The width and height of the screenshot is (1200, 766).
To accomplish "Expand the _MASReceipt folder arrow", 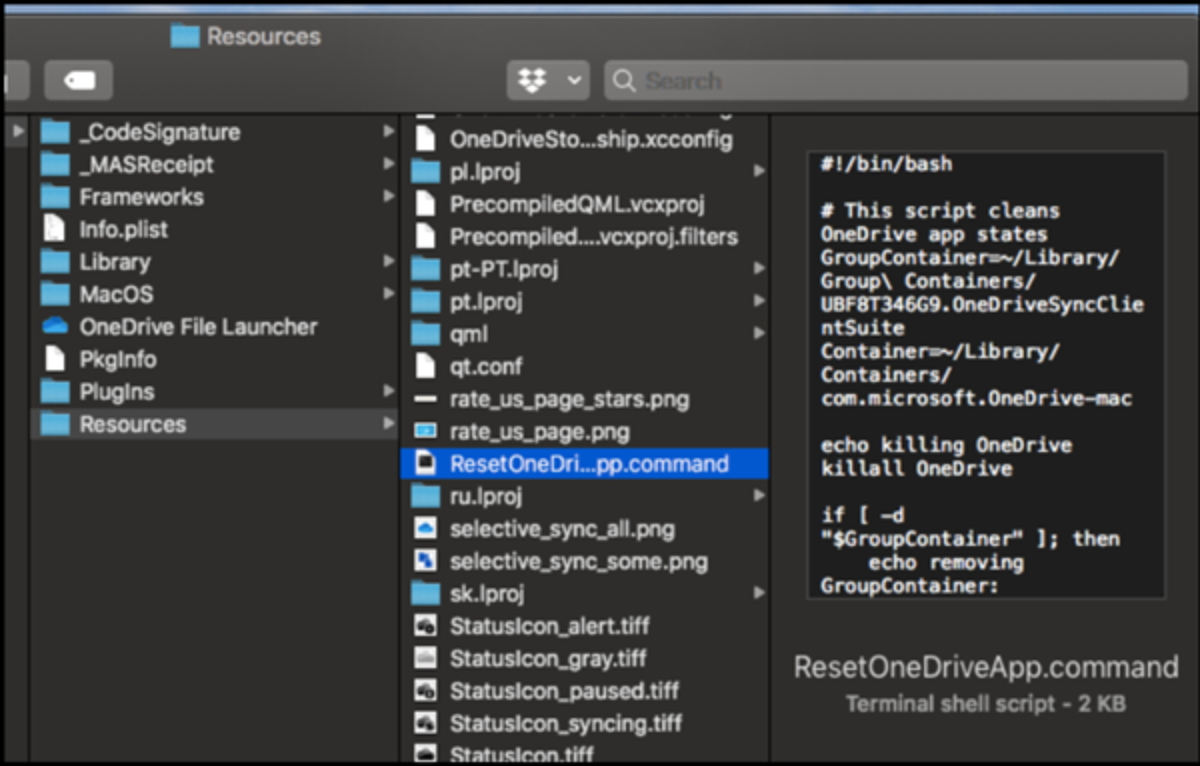I will pyautogui.click(x=388, y=164).
